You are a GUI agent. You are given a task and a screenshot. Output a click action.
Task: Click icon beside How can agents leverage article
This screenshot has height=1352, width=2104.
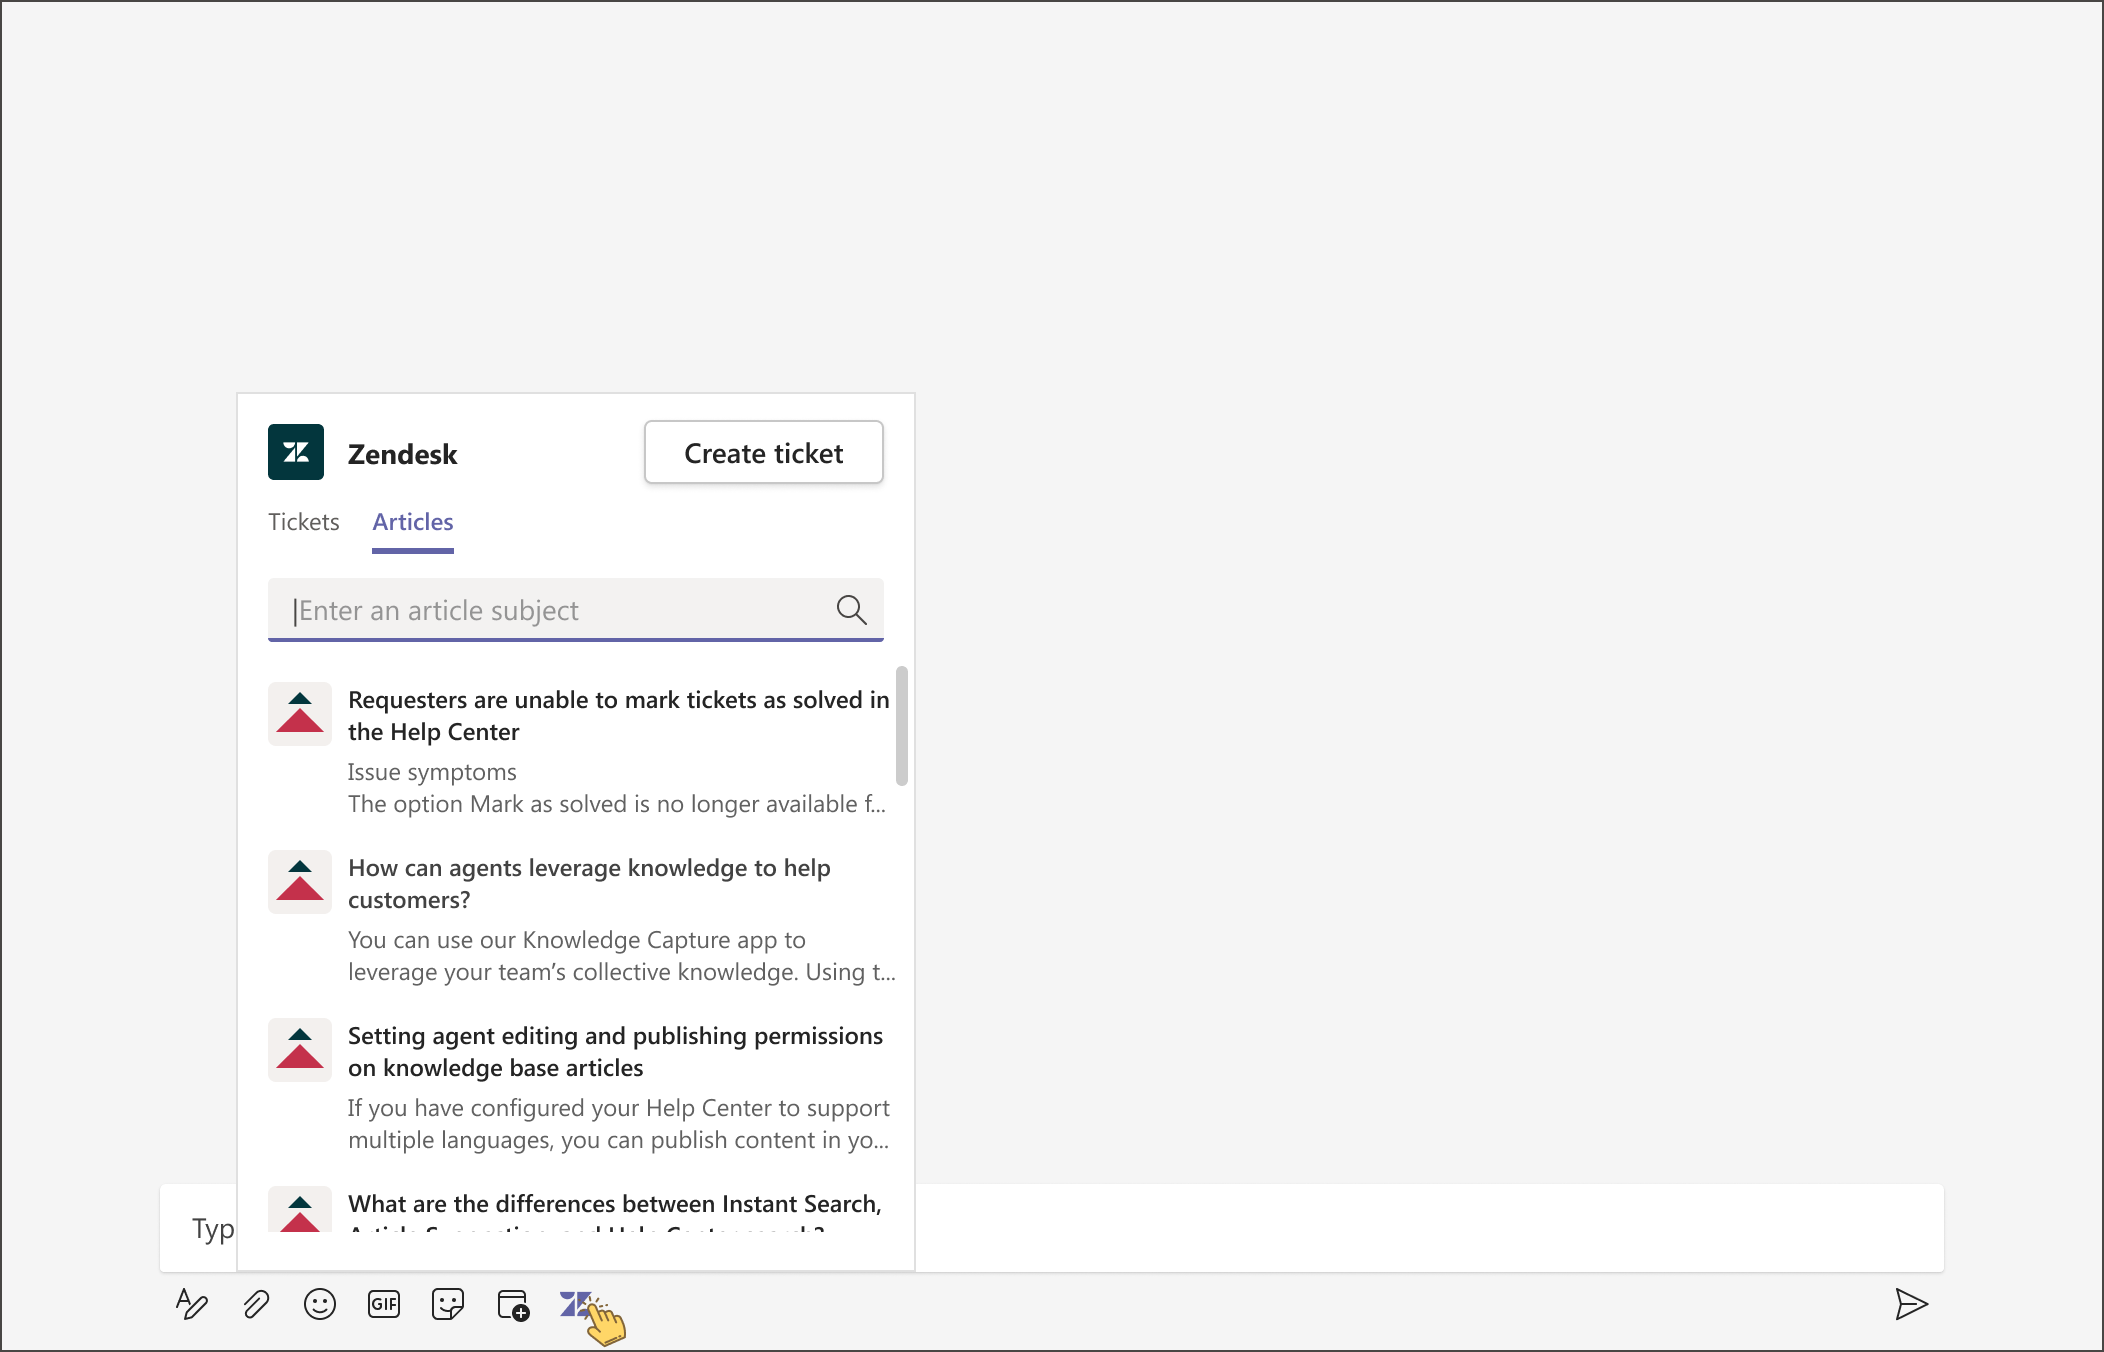(x=300, y=882)
